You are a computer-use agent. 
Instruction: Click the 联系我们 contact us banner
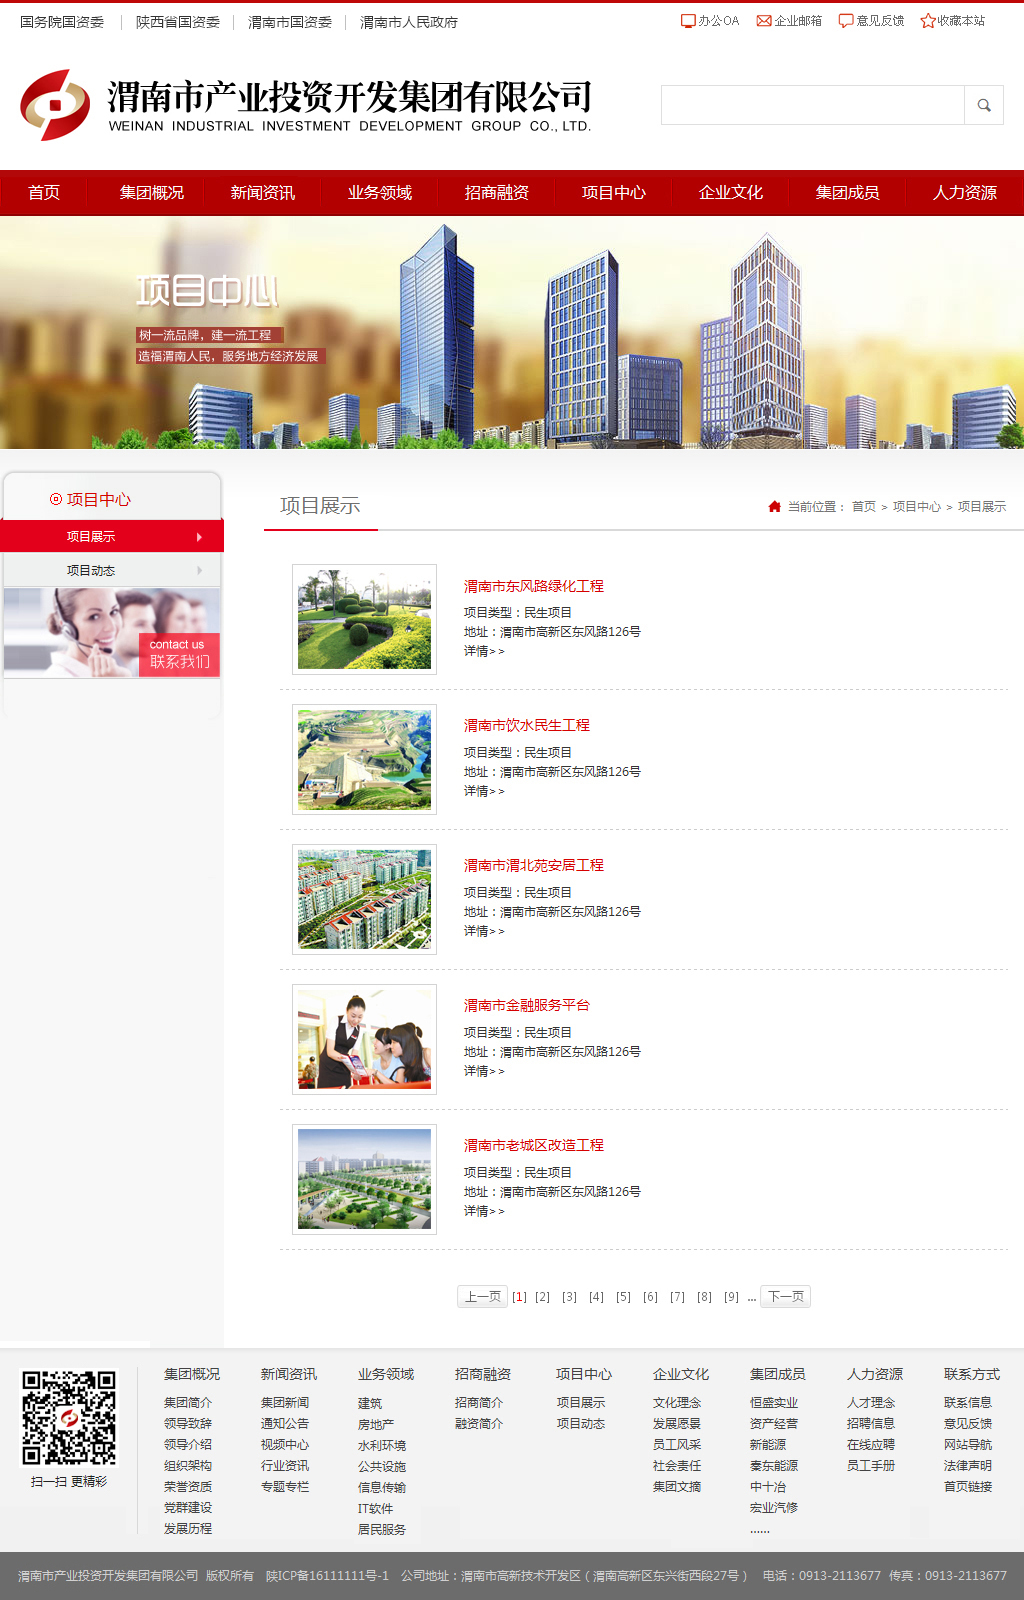pyautogui.click(x=112, y=633)
